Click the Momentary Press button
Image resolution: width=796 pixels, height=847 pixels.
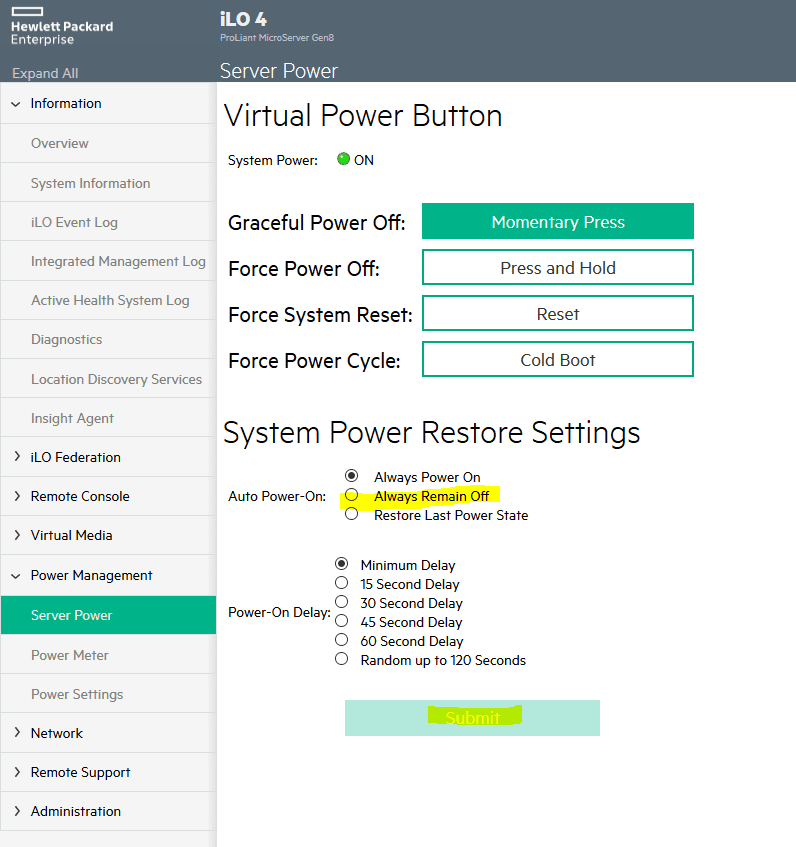click(558, 221)
